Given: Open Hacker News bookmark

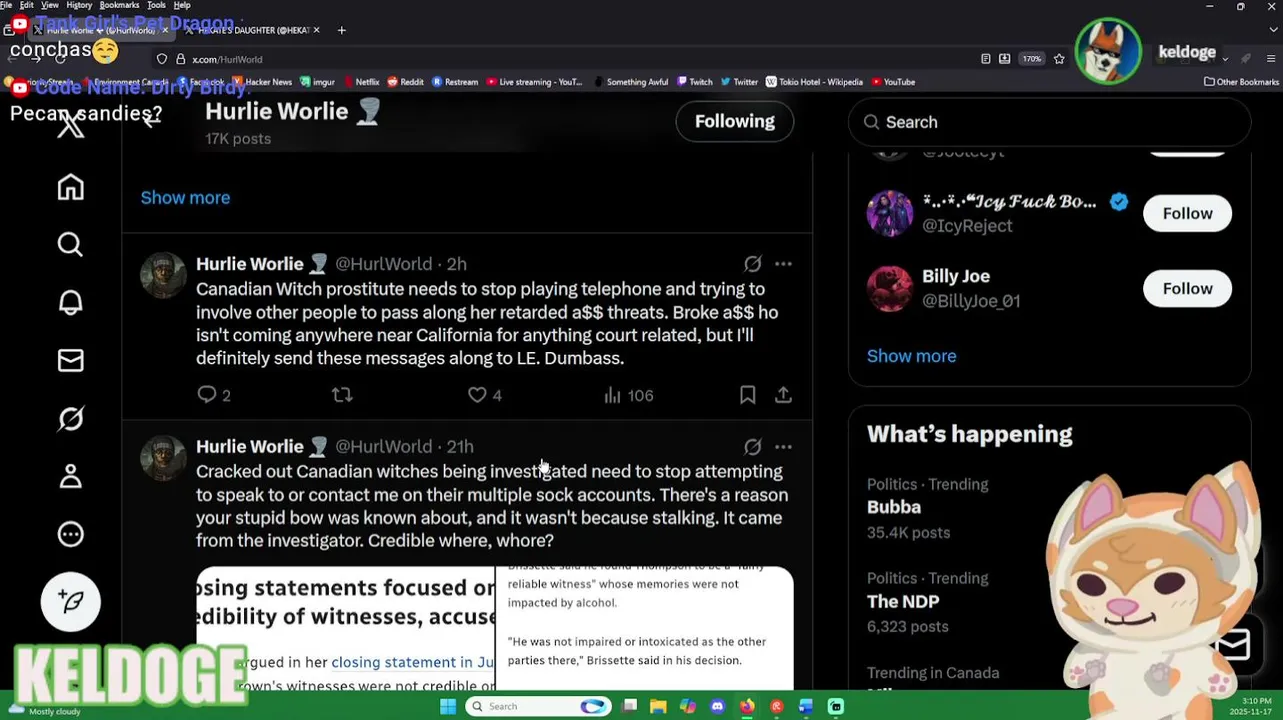Looking at the screenshot, I should tap(262, 82).
